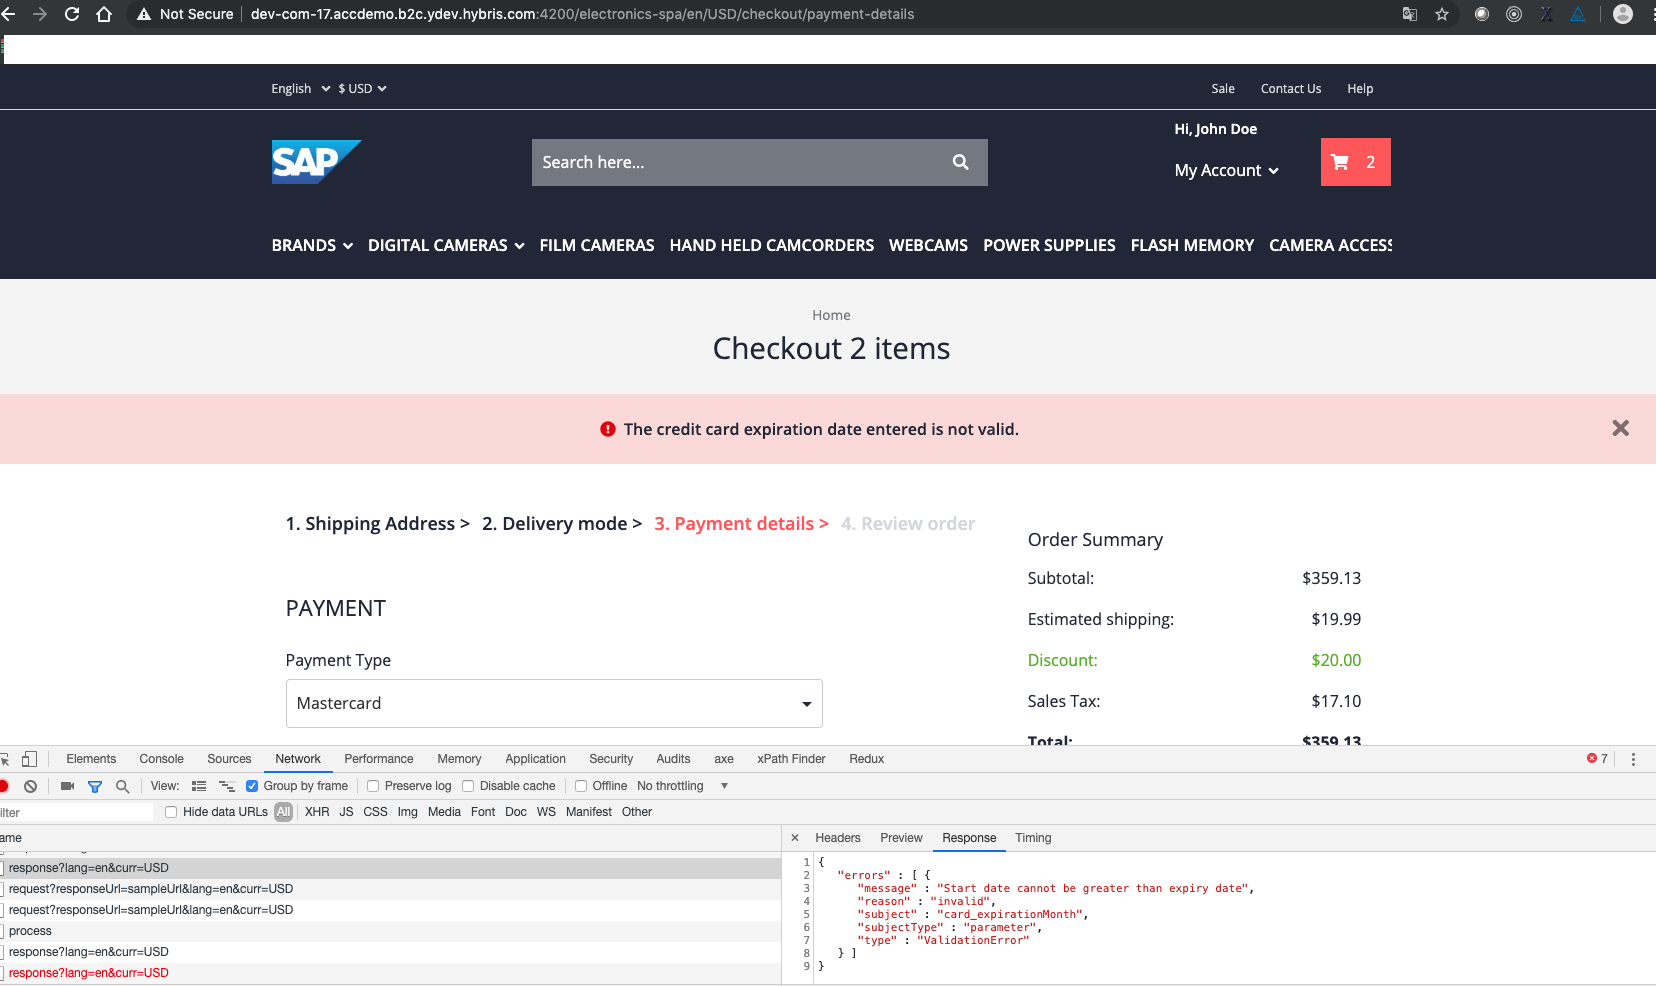Viewport: 1656px width, 986px height.
Task: Click the SAP logo
Action: coord(316,162)
